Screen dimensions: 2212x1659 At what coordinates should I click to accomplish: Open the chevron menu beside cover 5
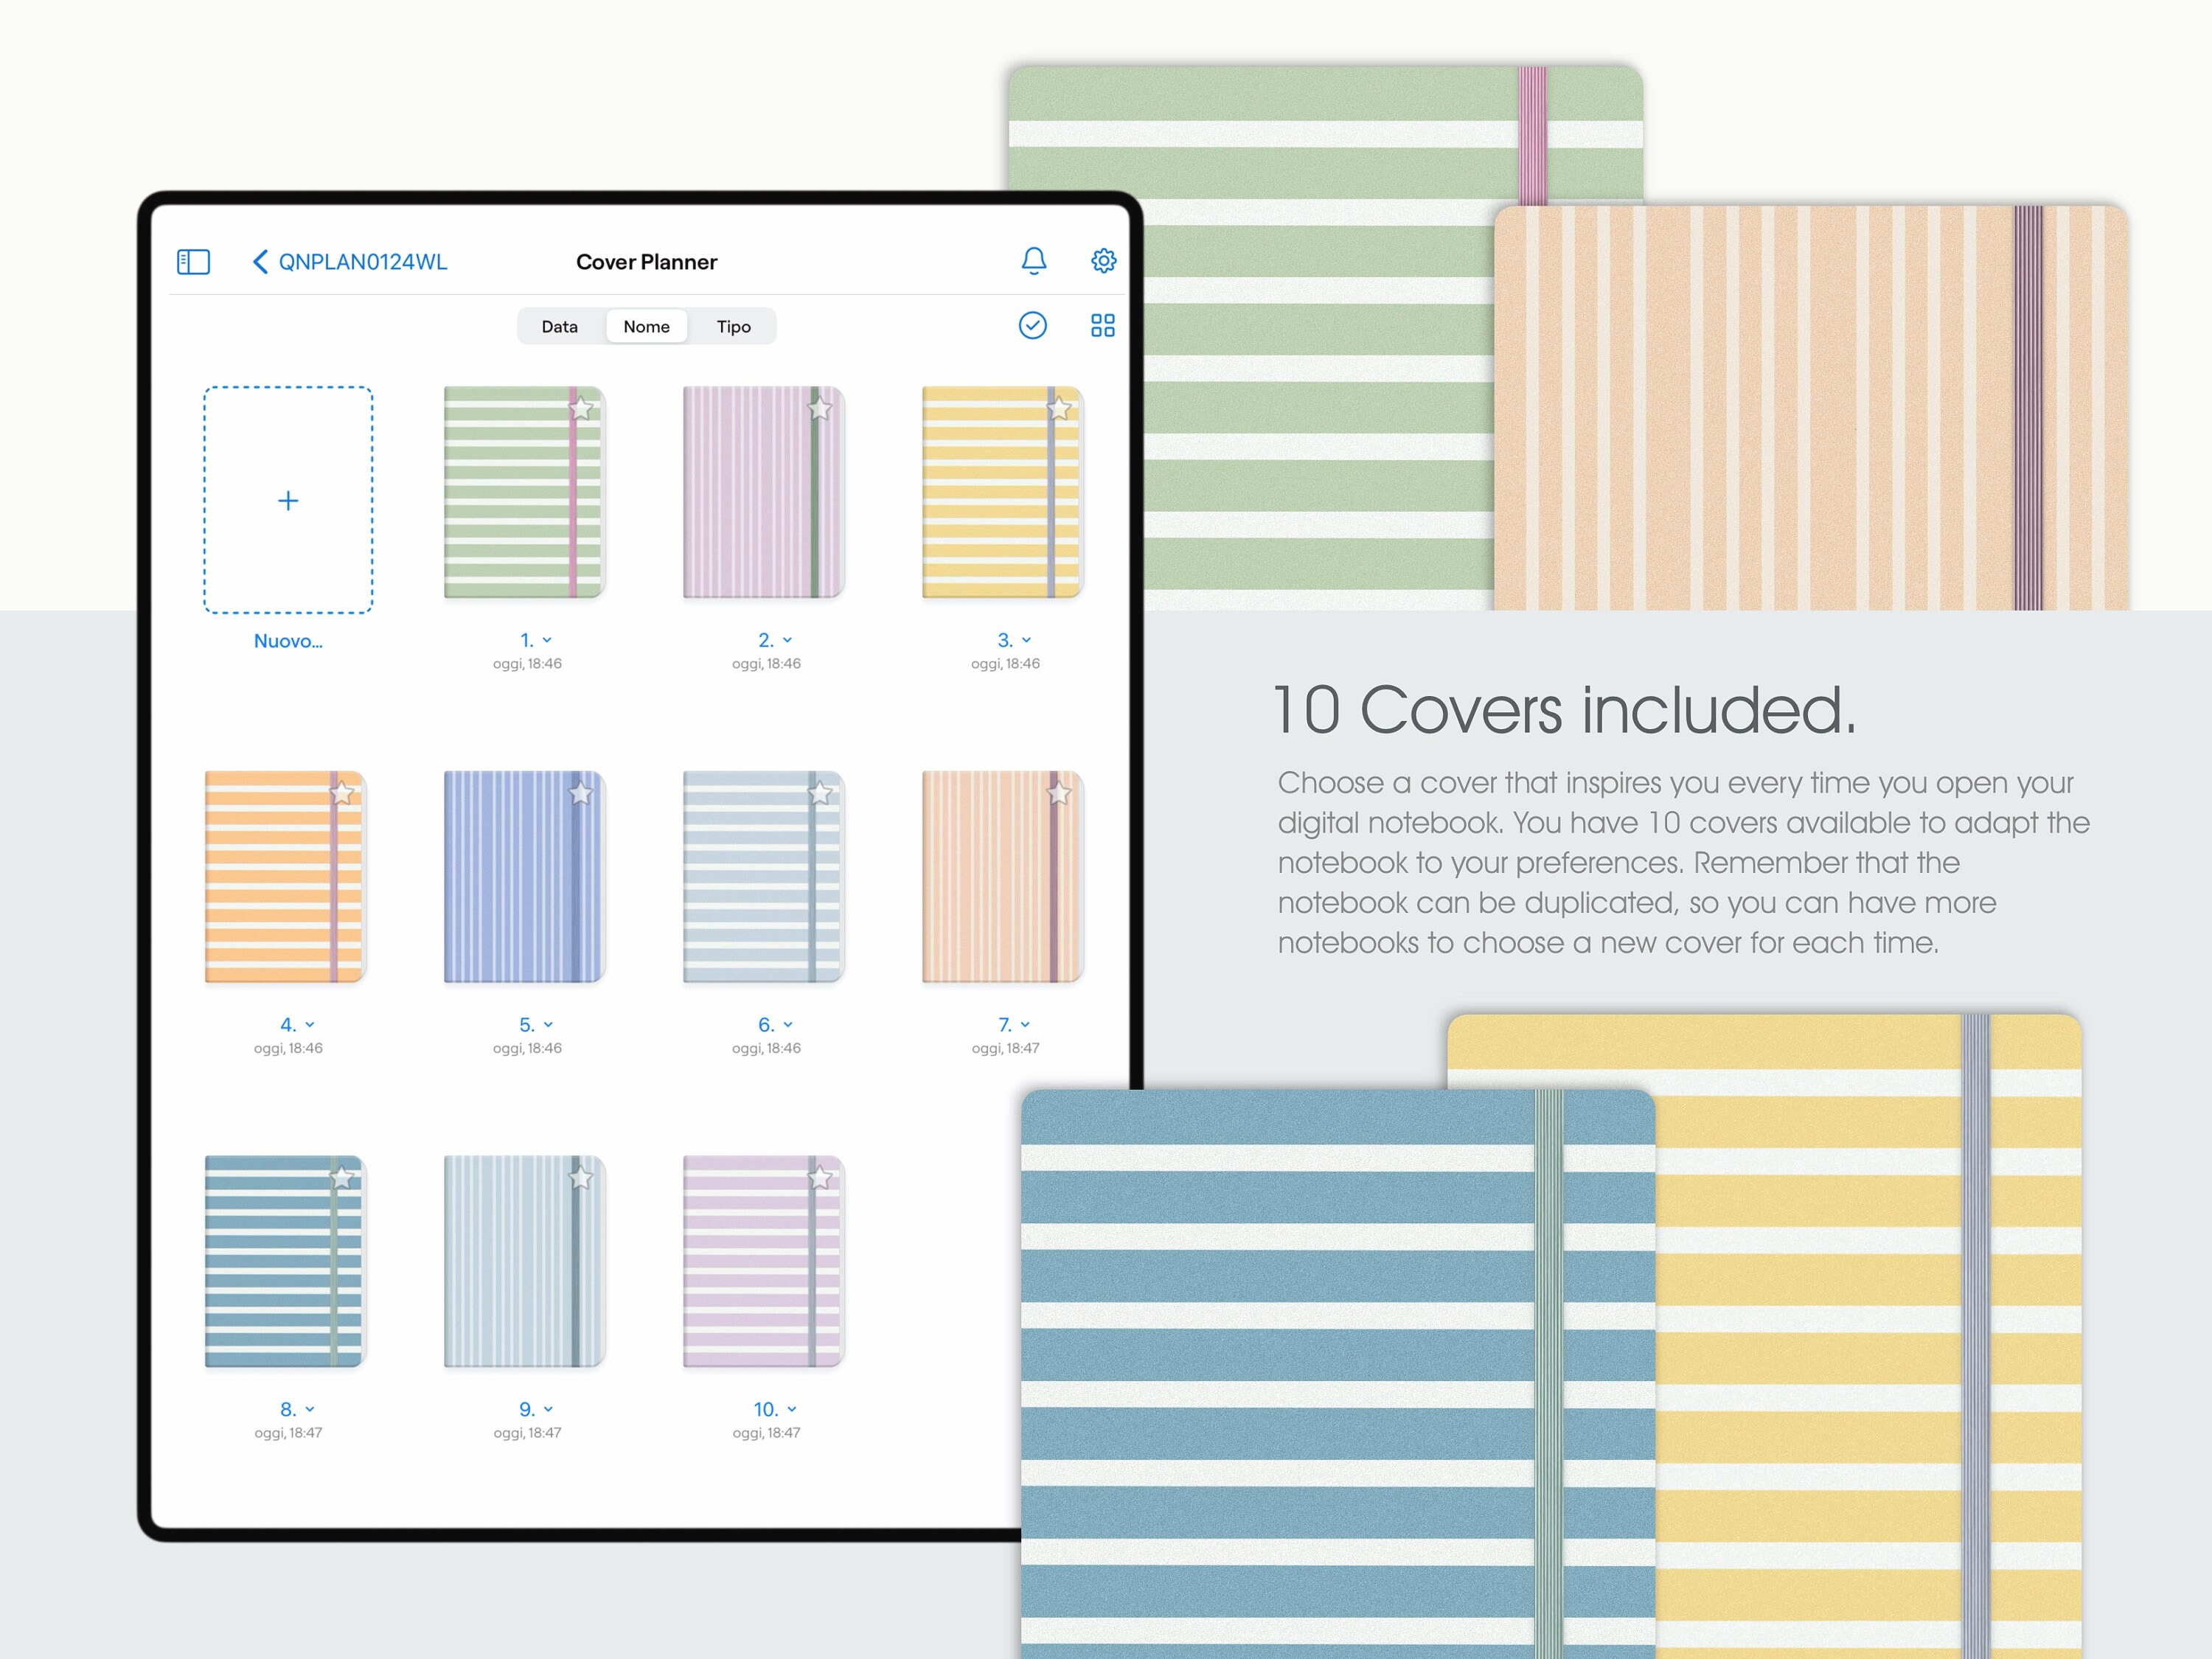pos(547,1024)
